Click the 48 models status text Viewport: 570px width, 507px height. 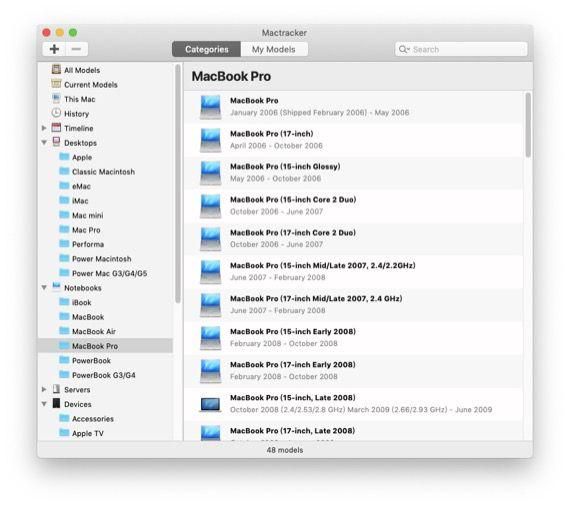coord(285,450)
